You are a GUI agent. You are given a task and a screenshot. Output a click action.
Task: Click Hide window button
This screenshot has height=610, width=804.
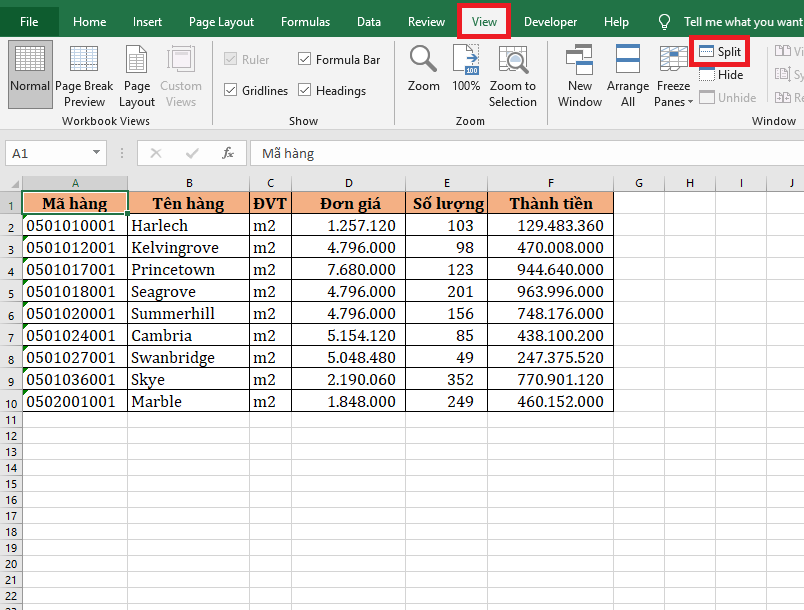[x=721, y=75]
